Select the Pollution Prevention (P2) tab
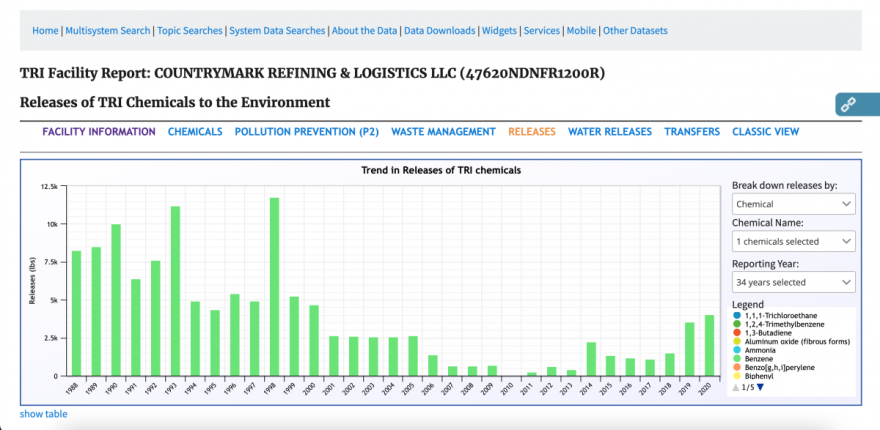The image size is (880, 430). click(x=307, y=132)
